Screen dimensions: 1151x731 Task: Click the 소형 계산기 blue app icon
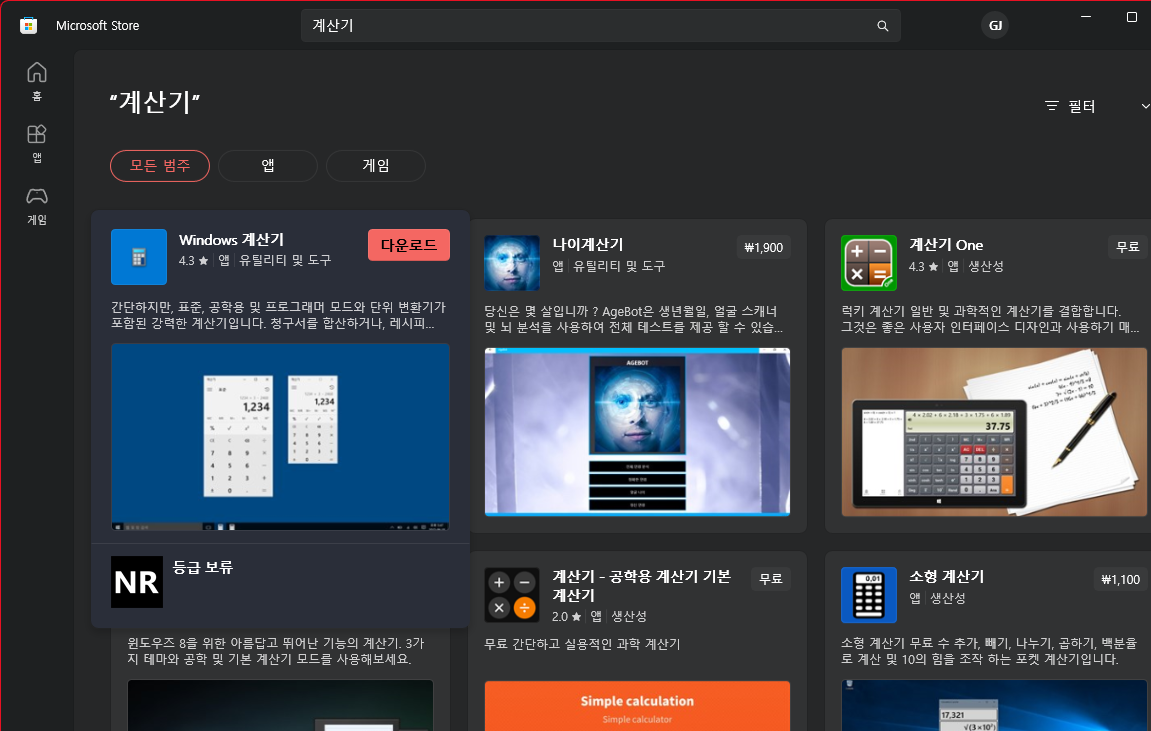pos(869,594)
